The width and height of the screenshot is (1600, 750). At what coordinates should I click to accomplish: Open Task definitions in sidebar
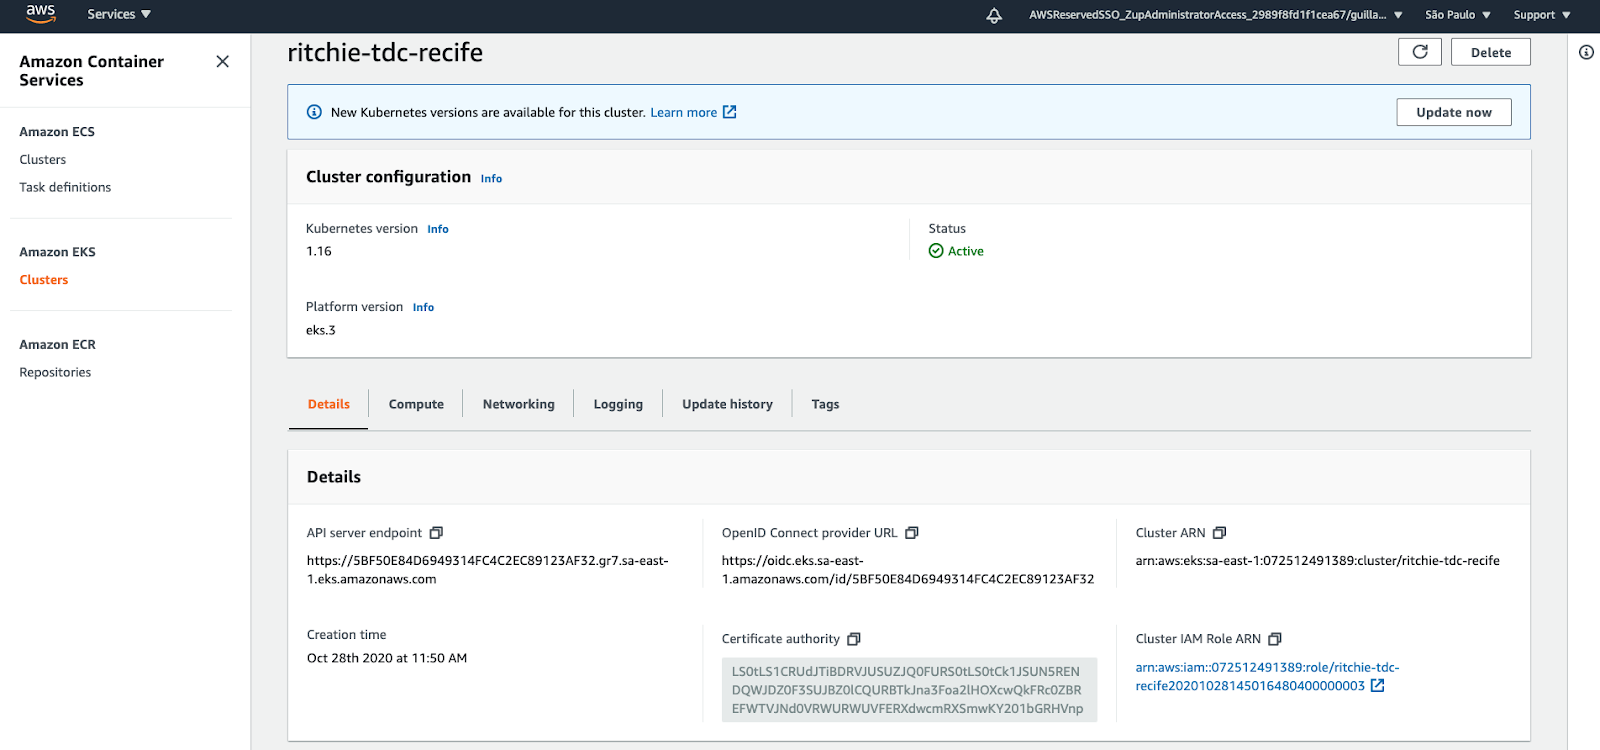pos(65,187)
